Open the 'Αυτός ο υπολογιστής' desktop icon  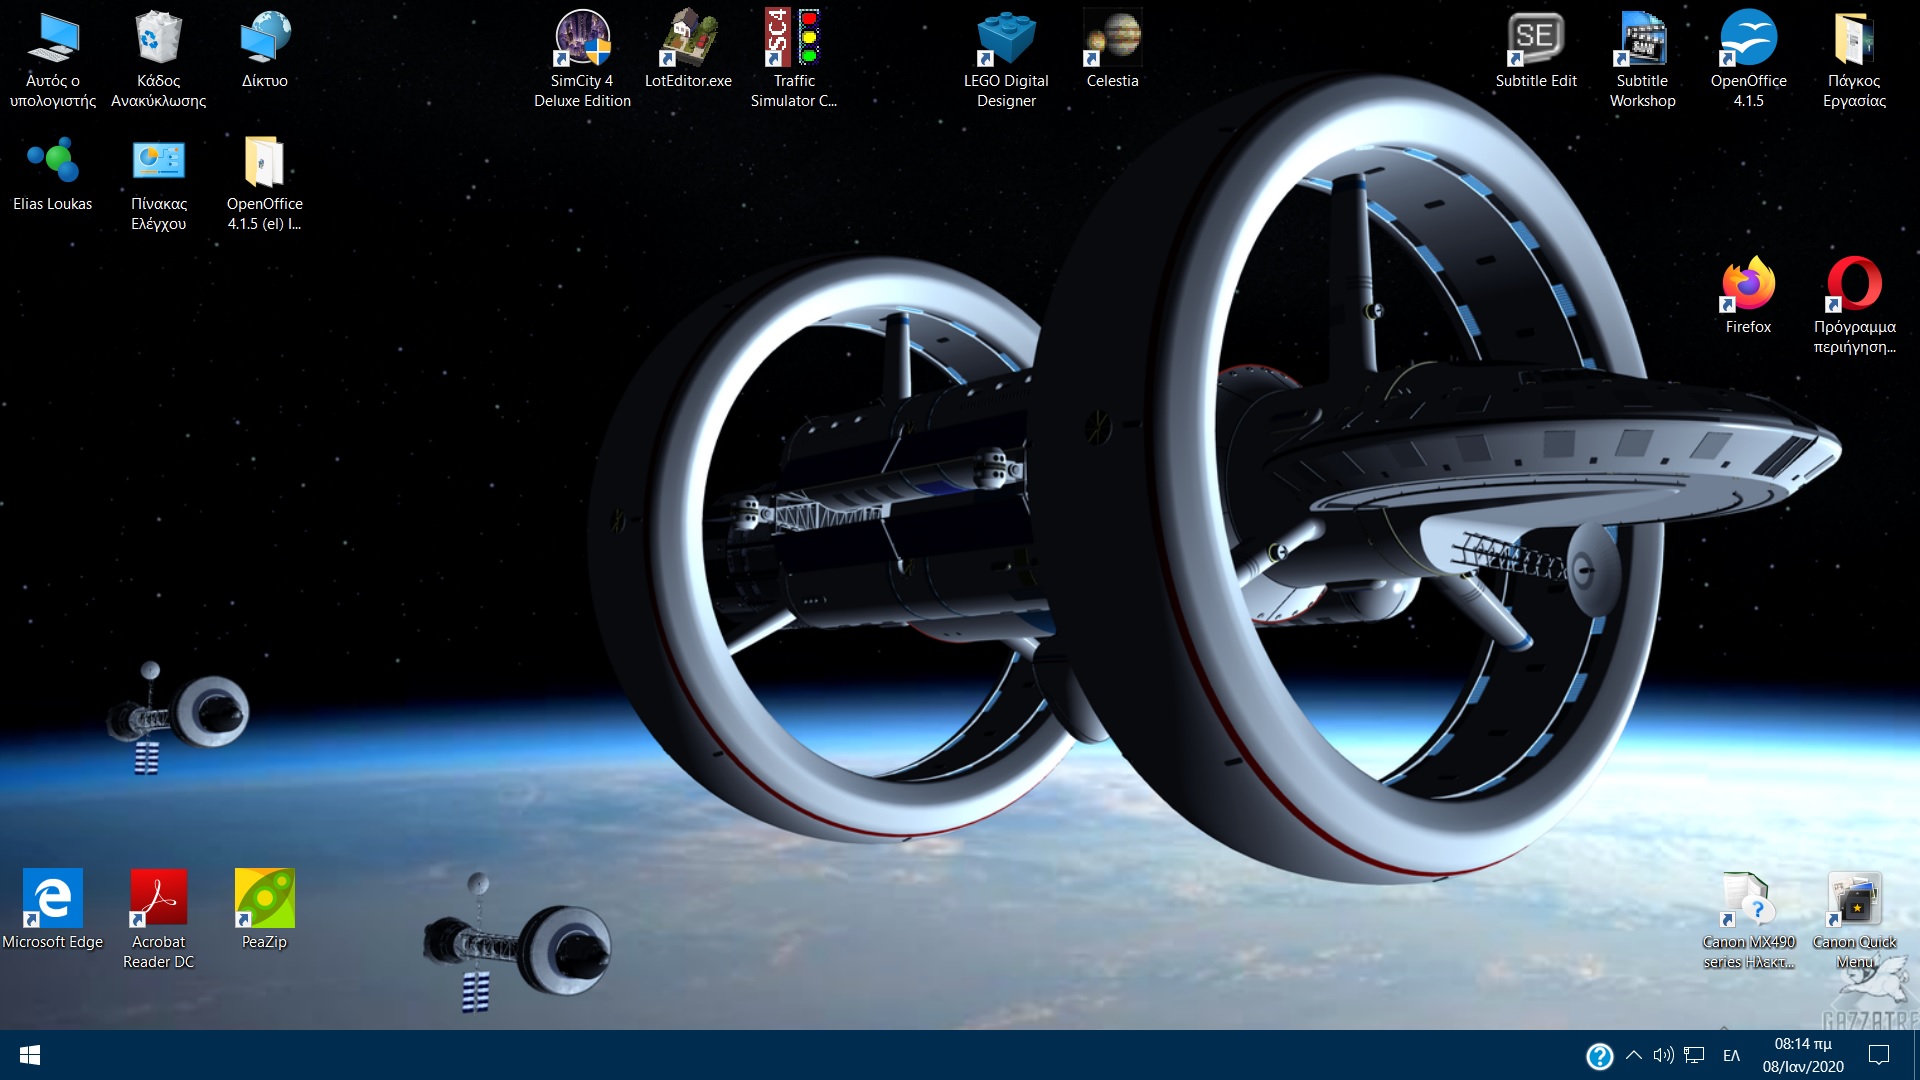[x=53, y=58]
